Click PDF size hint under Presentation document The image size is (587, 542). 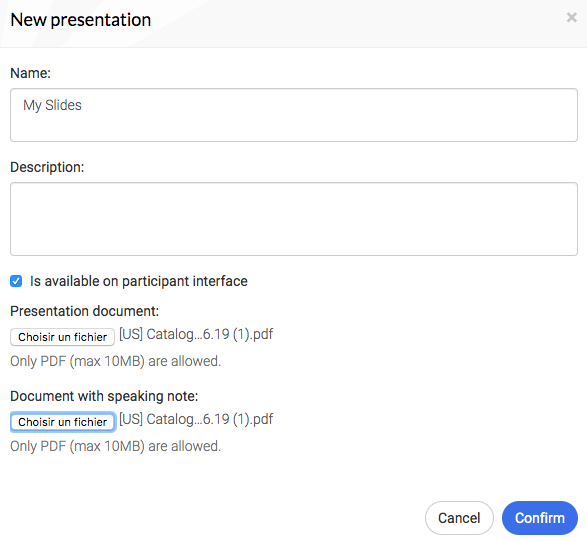coord(115,361)
